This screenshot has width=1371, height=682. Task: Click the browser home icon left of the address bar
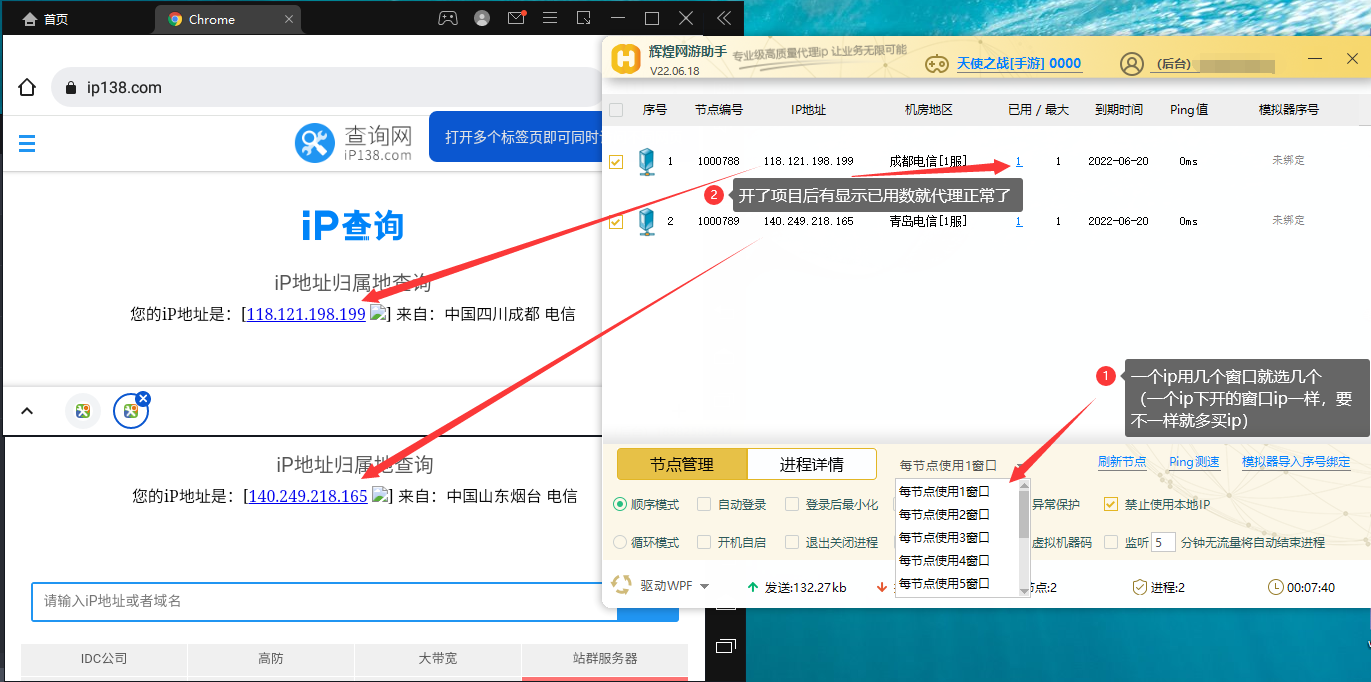[x=27, y=87]
